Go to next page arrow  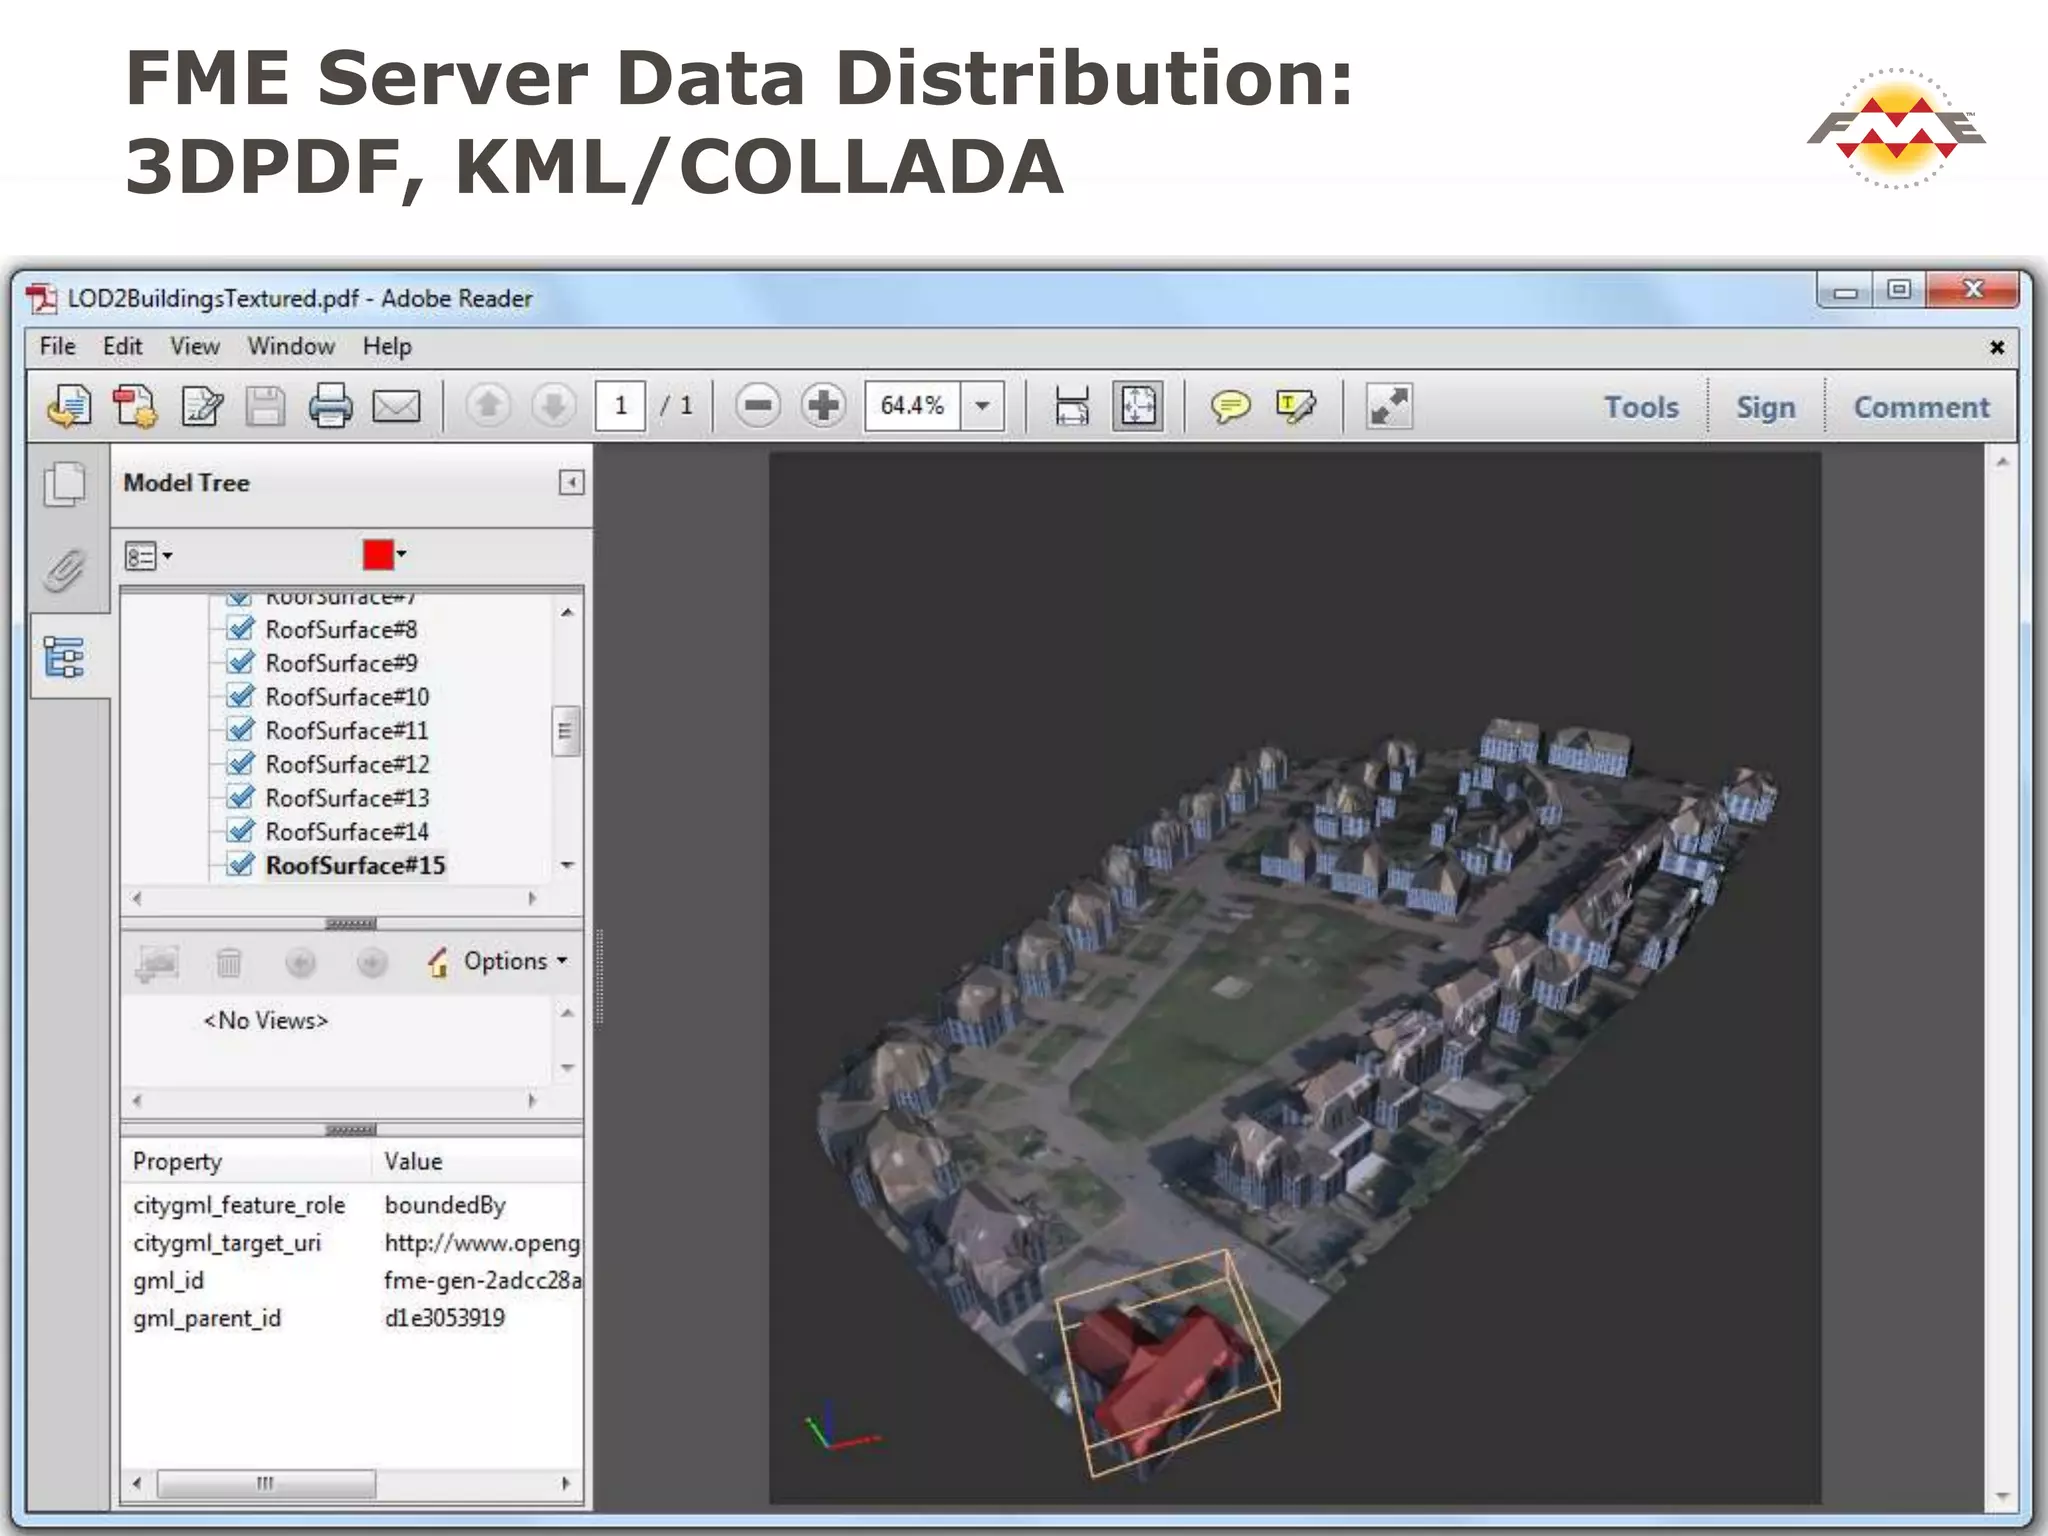coord(553,406)
